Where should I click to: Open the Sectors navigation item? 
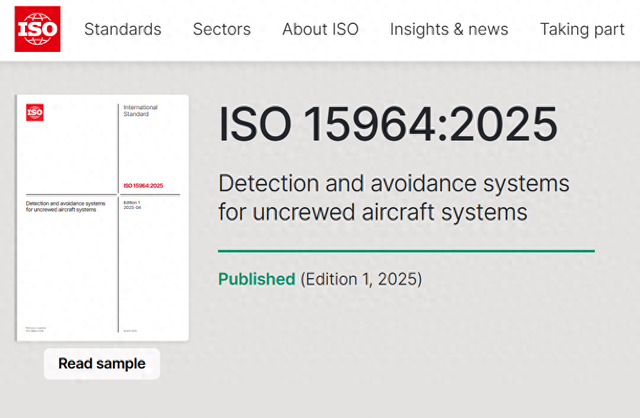pos(221,29)
